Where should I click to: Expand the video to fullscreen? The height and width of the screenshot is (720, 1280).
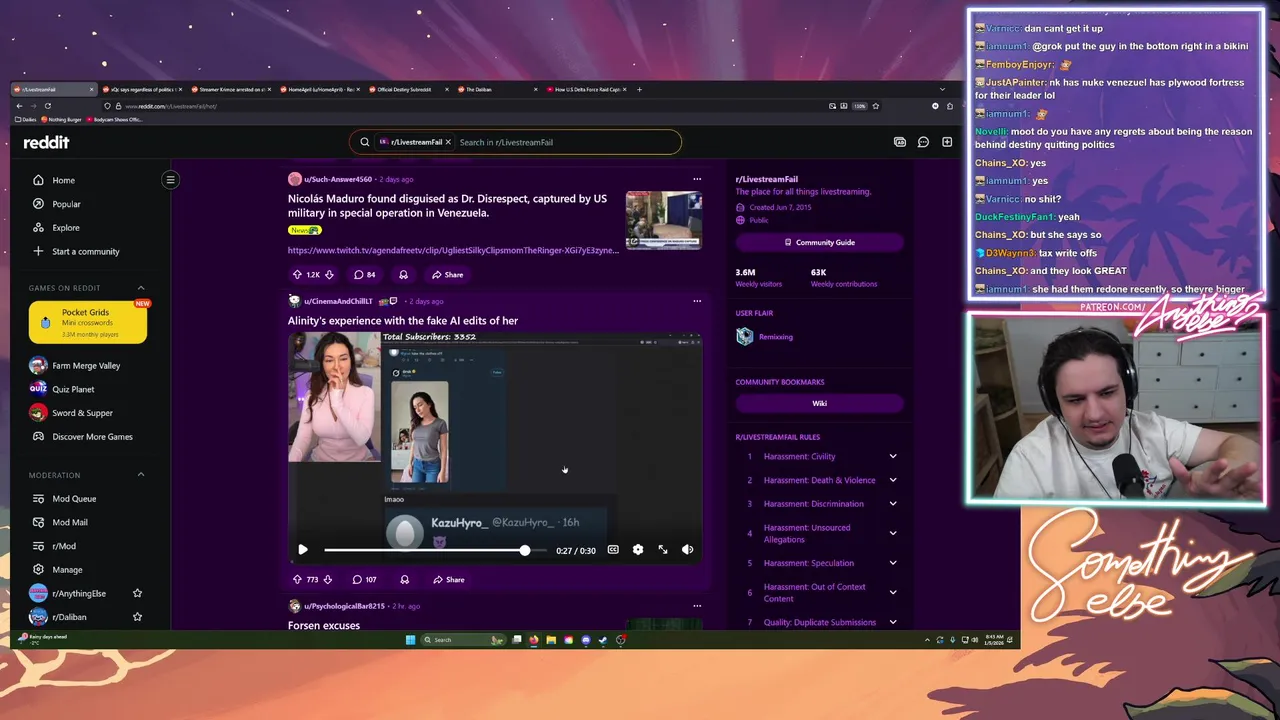(x=663, y=550)
